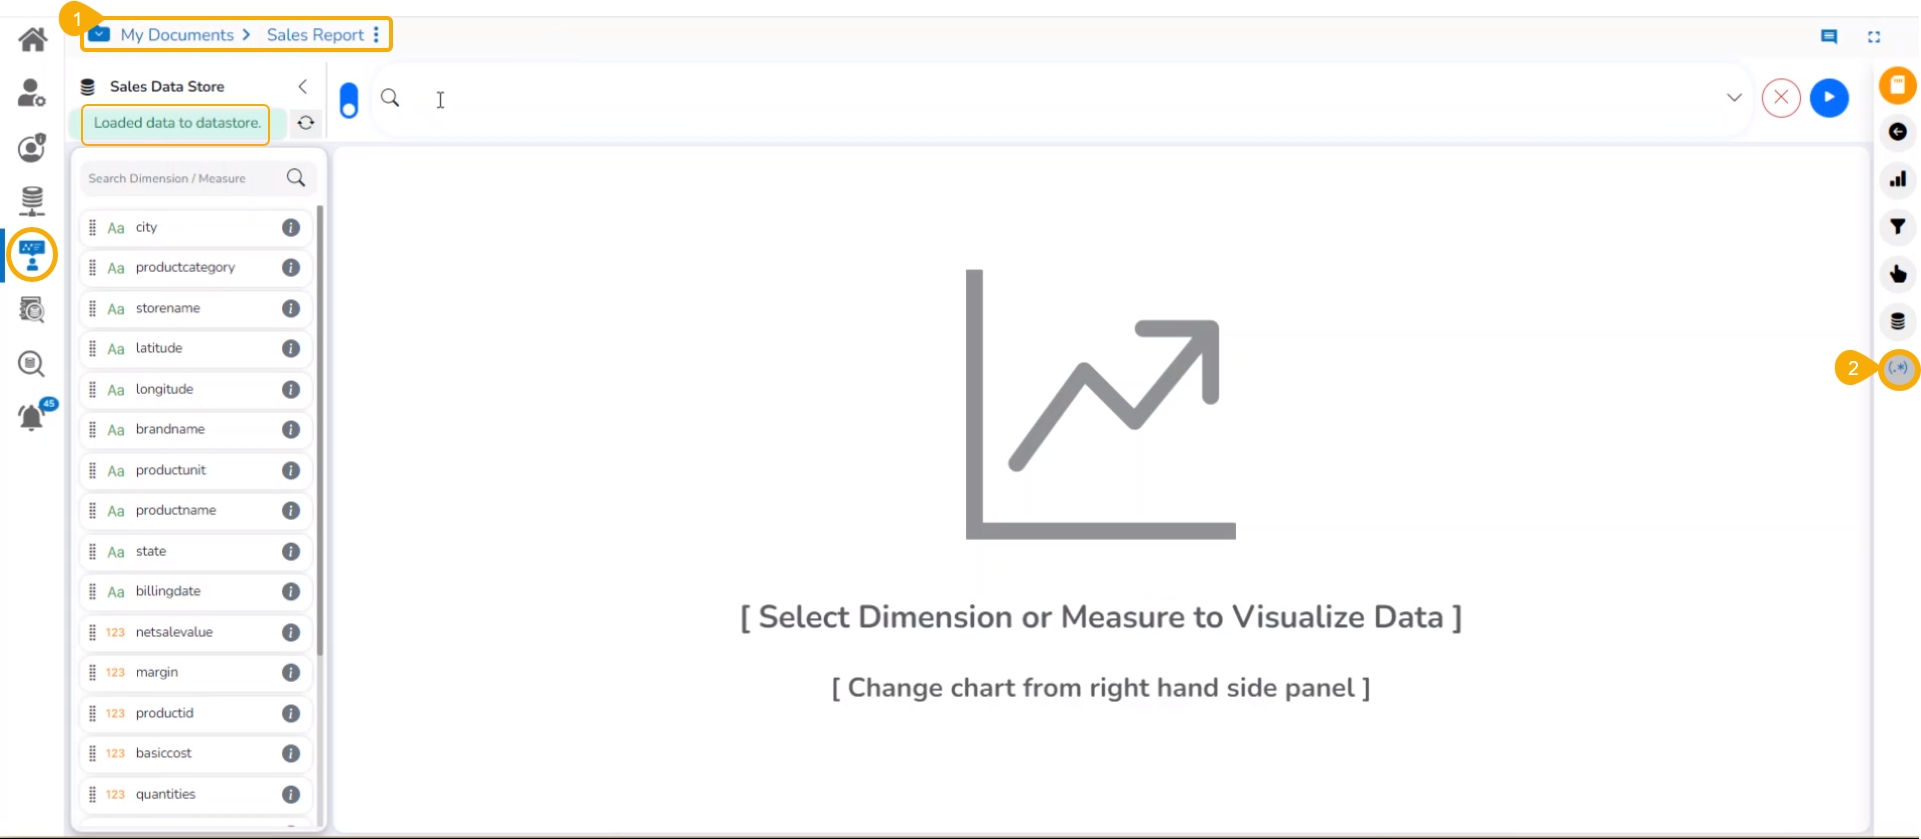Select the productcategory dimension
Viewport: 1921px width, 839px height.
pyautogui.click(x=185, y=268)
